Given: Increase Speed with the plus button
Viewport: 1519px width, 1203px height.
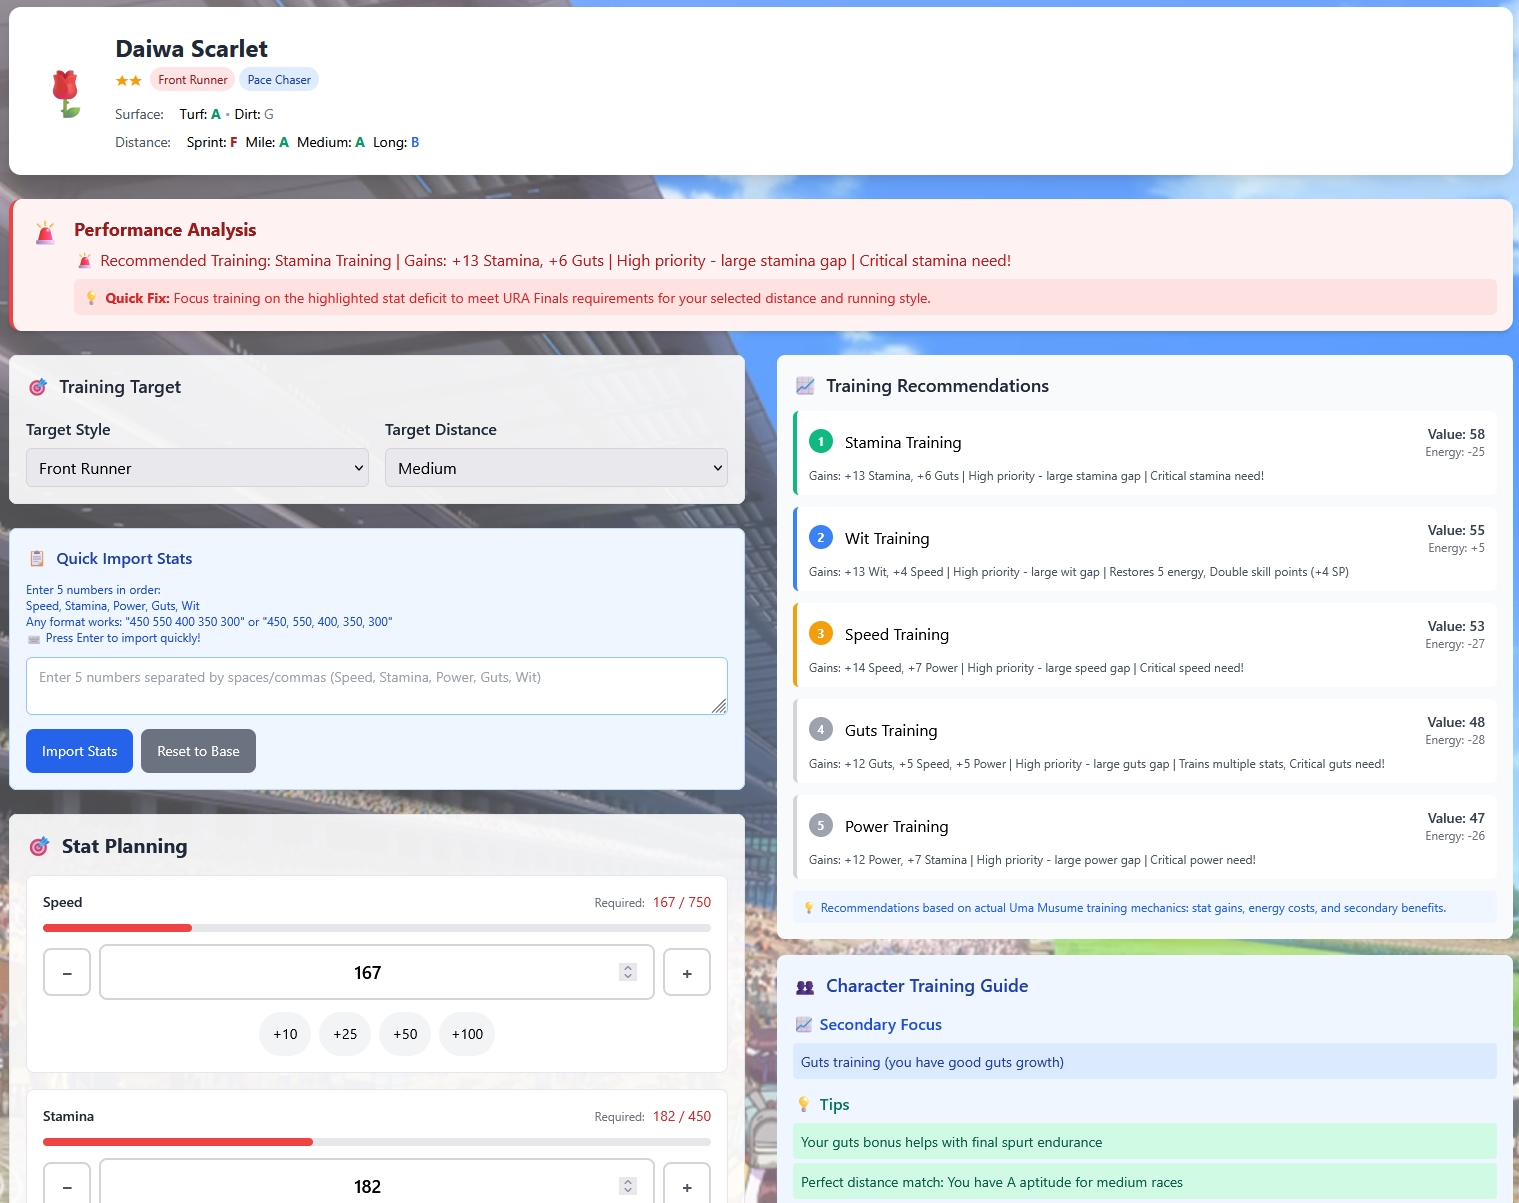Looking at the screenshot, I should click(x=687, y=972).
